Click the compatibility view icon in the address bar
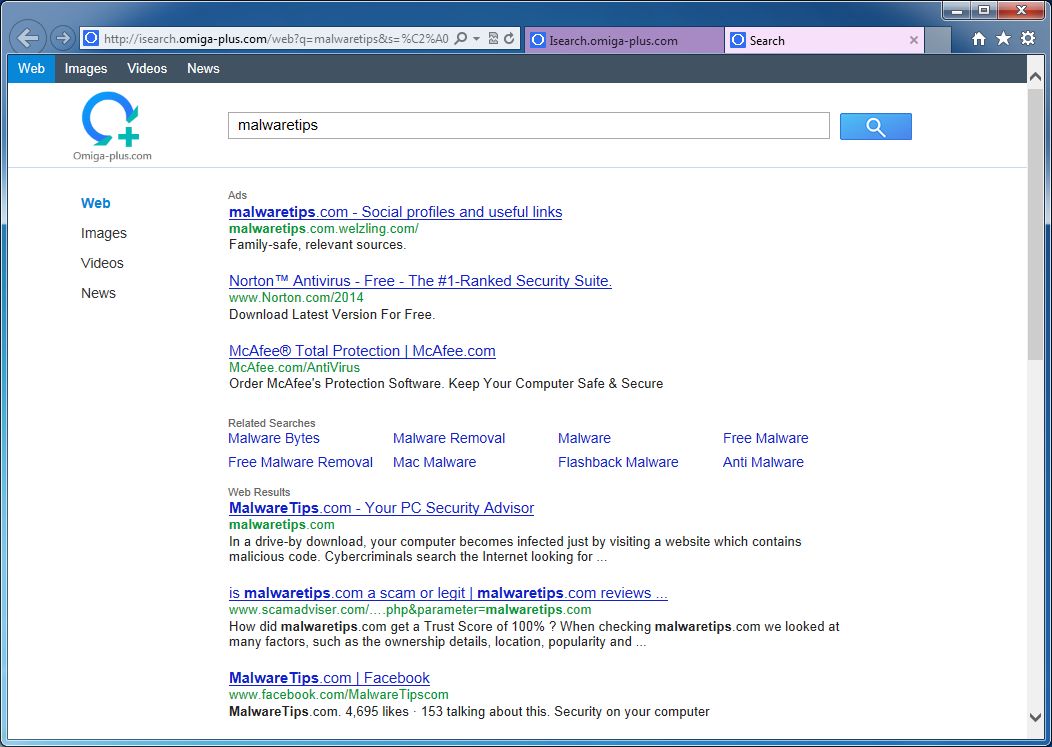This screenshot has width=1052, height=747. click(493, 38)
